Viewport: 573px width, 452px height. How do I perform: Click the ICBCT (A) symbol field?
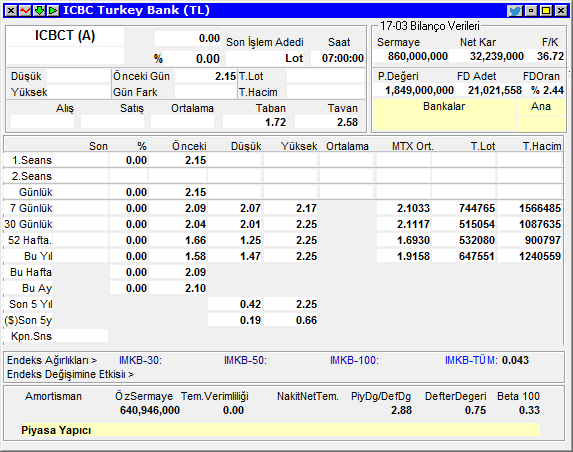coord(65,36)
